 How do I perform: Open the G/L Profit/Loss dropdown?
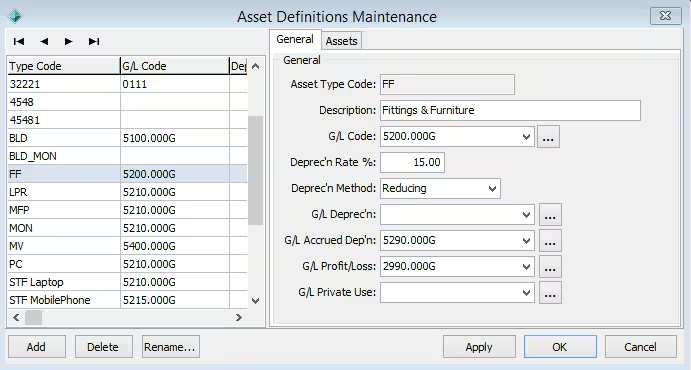point(526,266)
